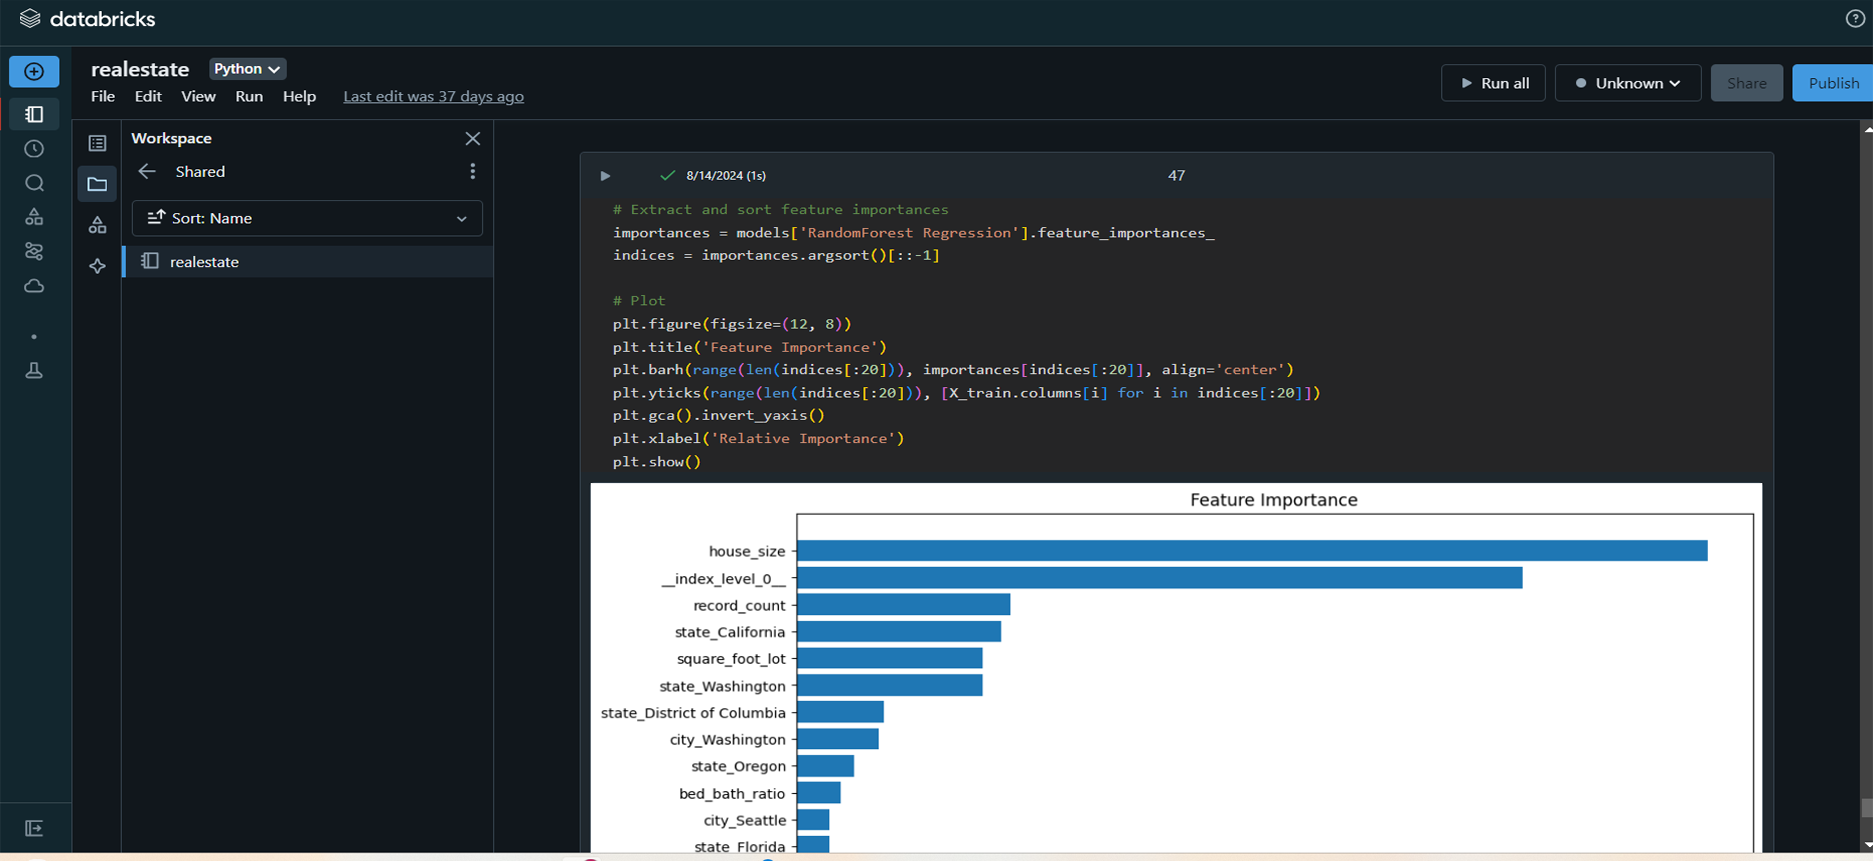Close the Workspace panel

473,139
